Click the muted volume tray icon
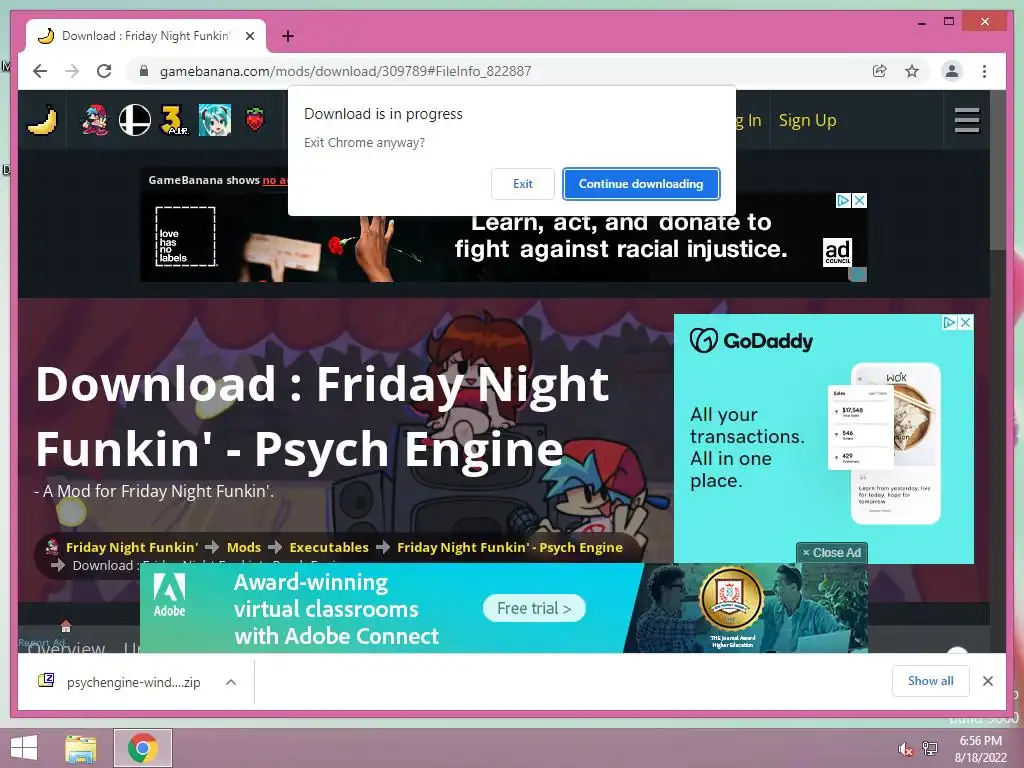1024x768 pixels. (905, 749)
